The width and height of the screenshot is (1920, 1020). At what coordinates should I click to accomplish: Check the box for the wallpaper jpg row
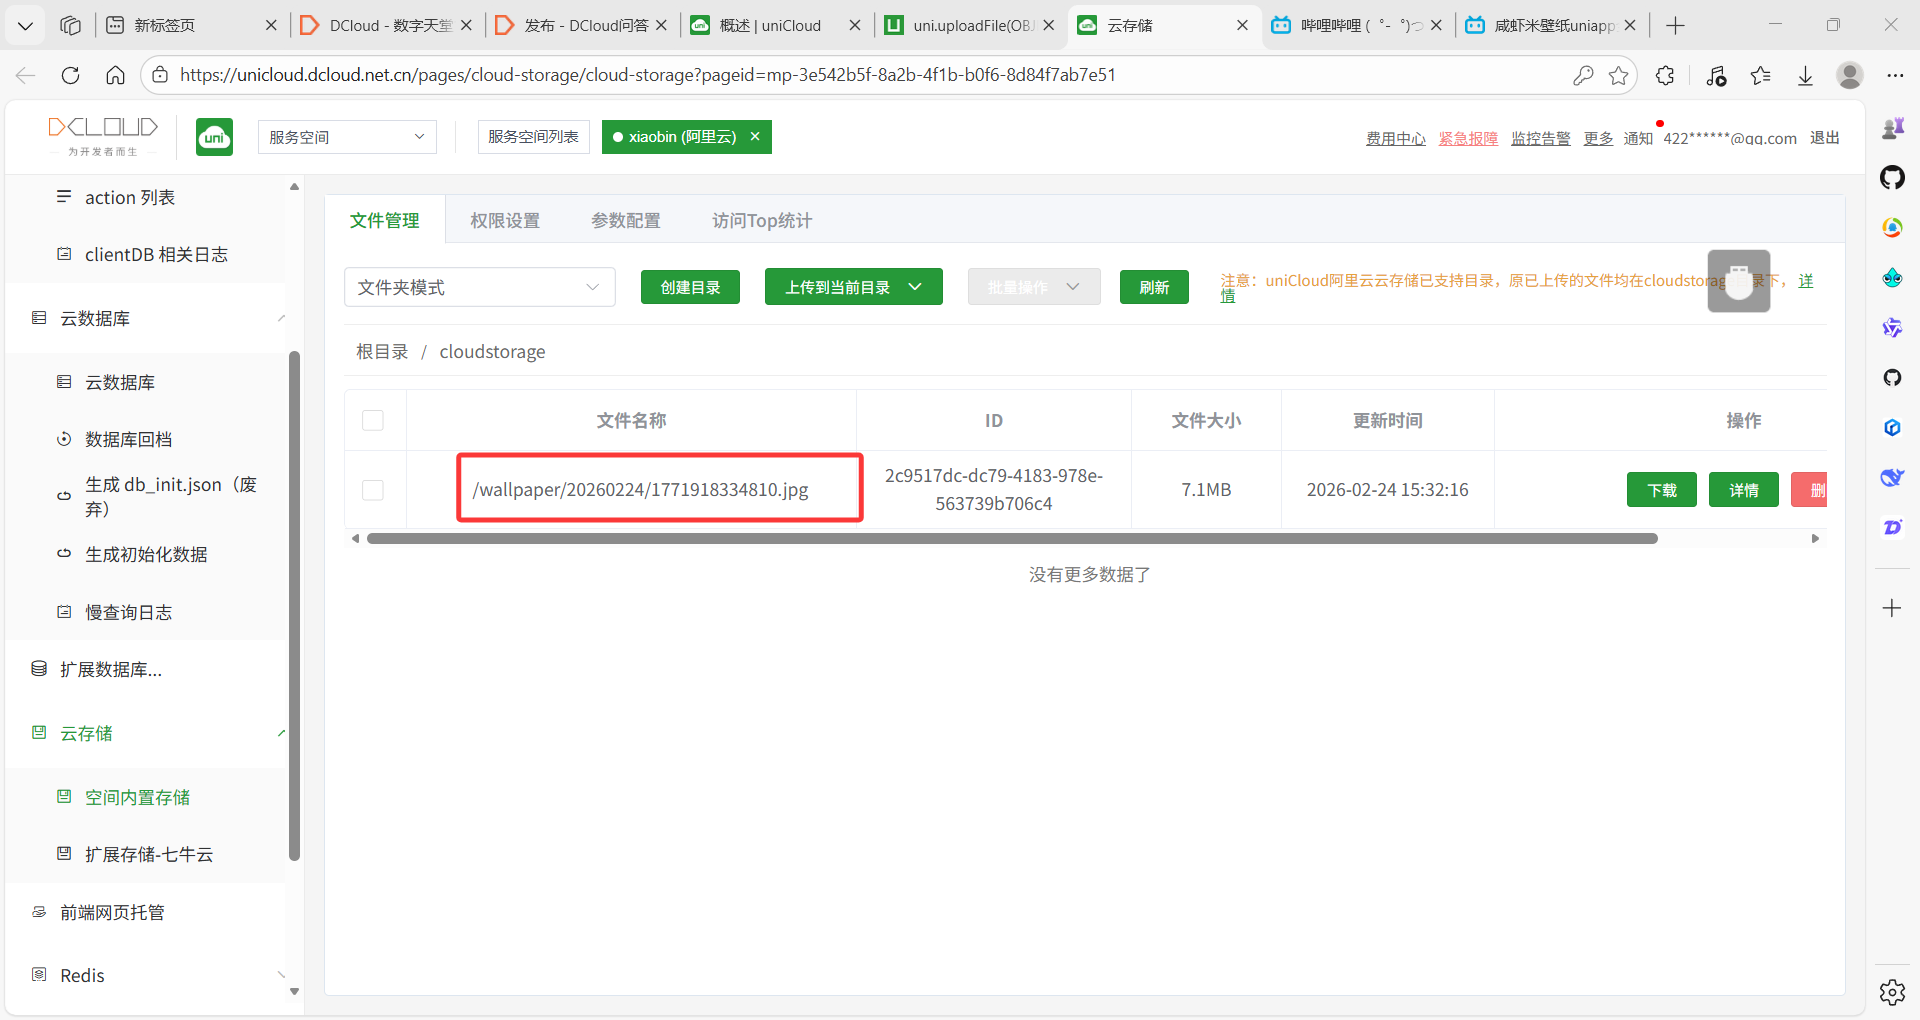(373, 490)
